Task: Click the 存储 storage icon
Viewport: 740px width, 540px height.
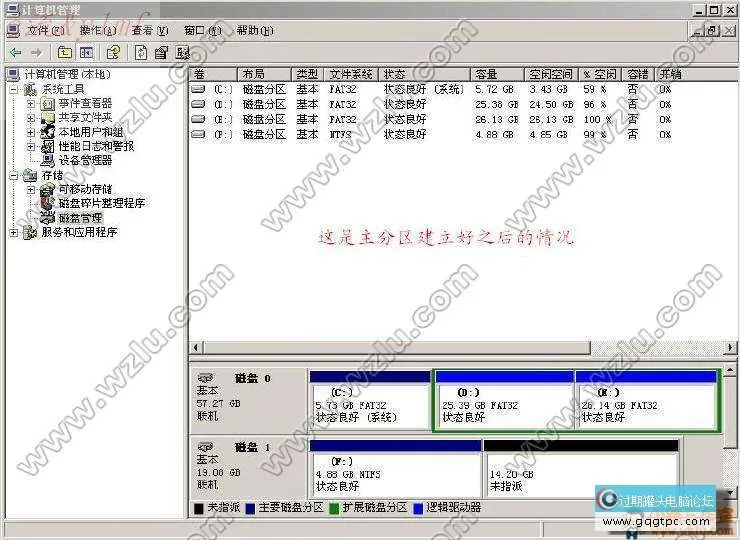Action: point(30,175)
